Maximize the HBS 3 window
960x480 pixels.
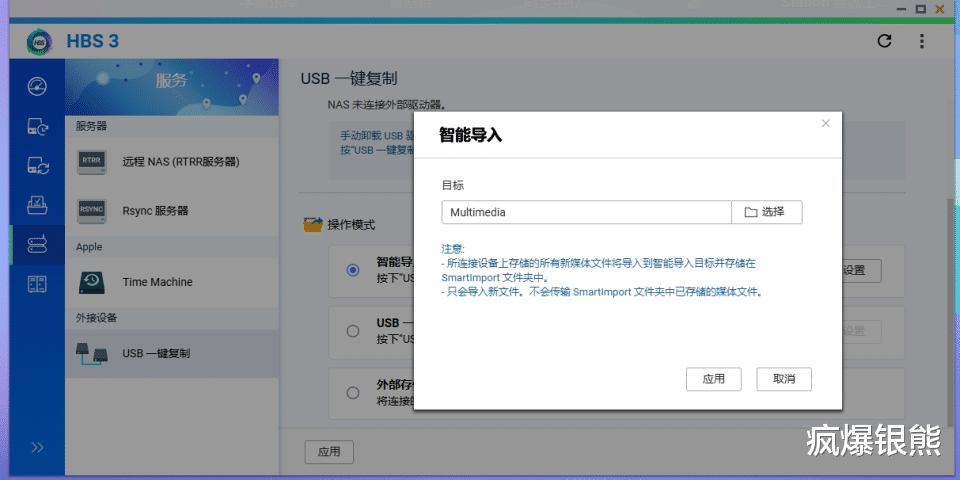920,9
